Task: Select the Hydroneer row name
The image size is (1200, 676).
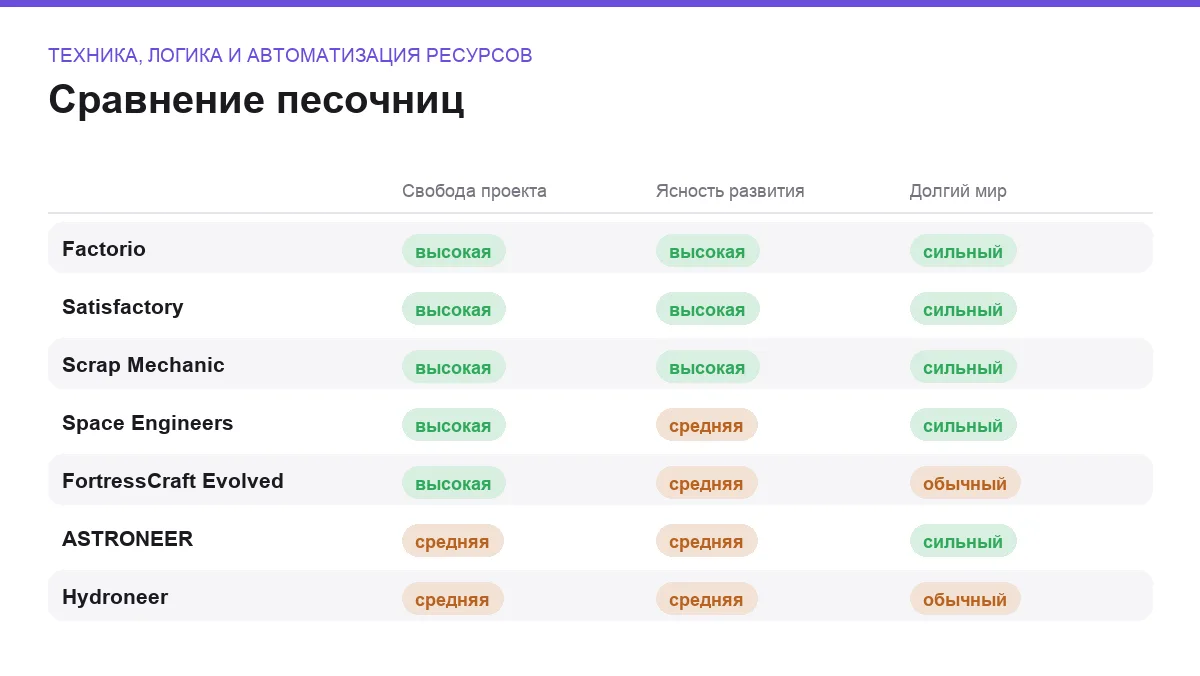Action: [x=115, y=597]
